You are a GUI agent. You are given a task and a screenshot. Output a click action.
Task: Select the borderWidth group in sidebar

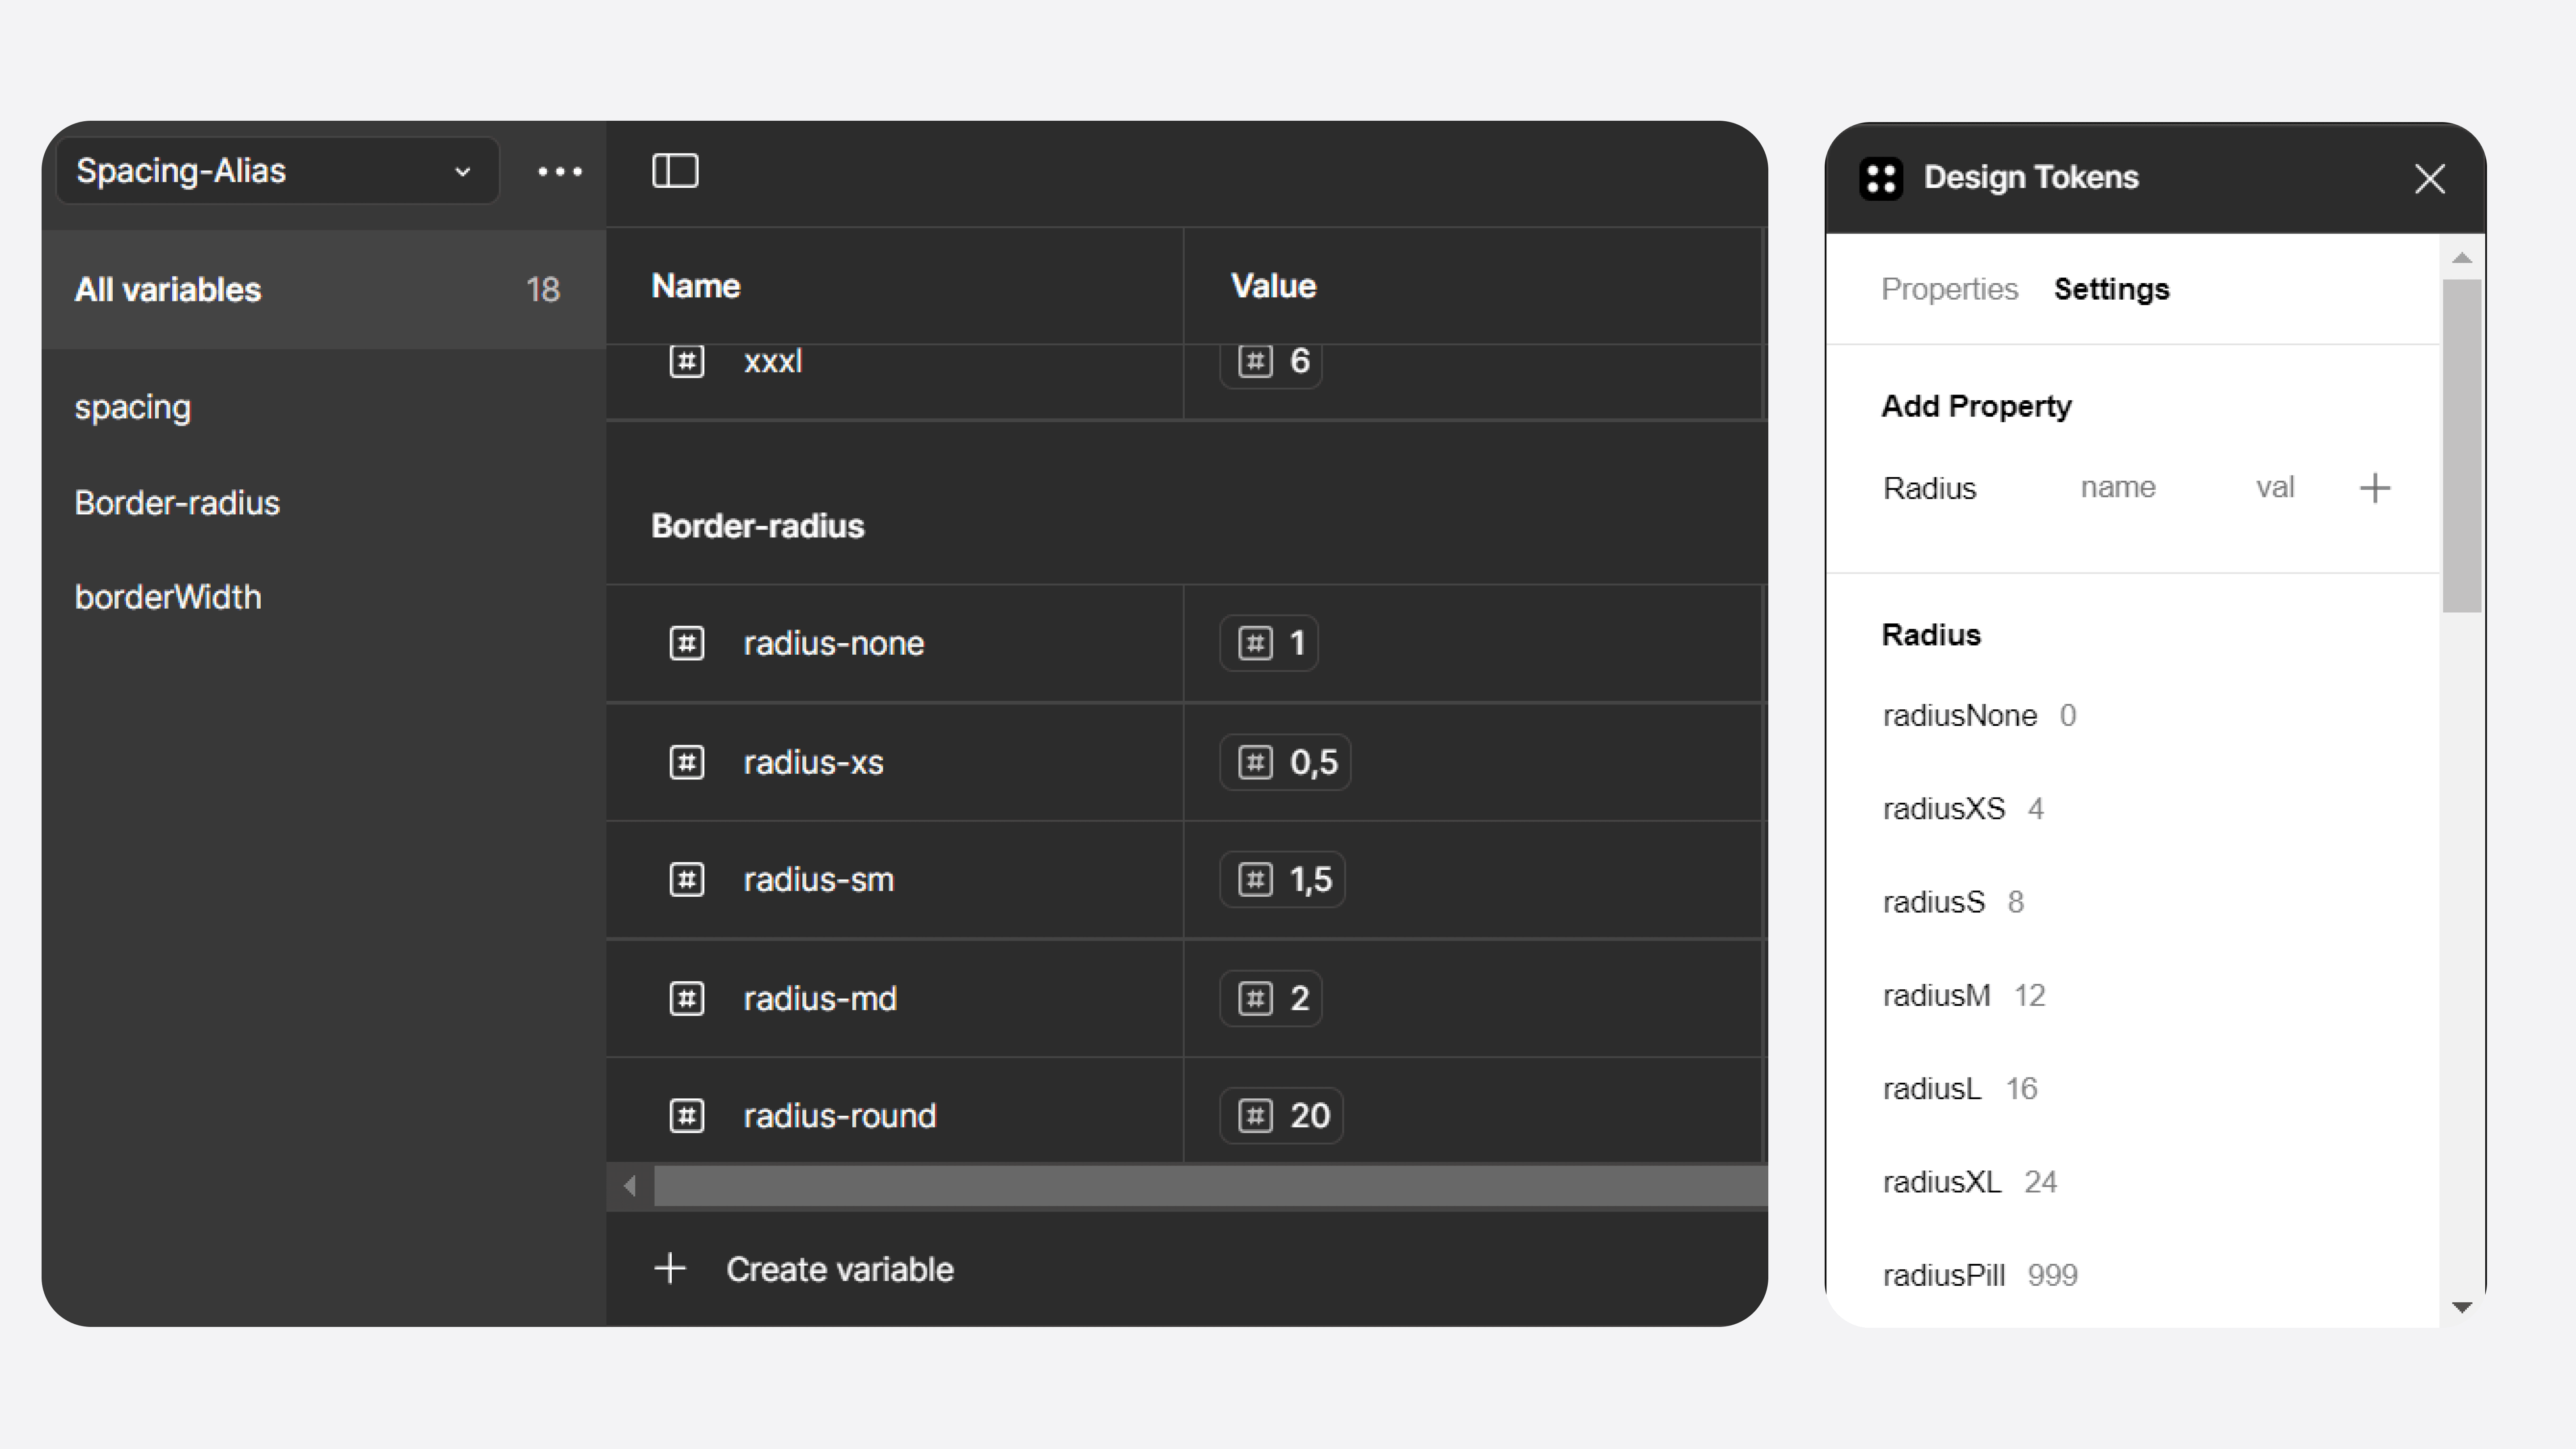coord(168,597)
